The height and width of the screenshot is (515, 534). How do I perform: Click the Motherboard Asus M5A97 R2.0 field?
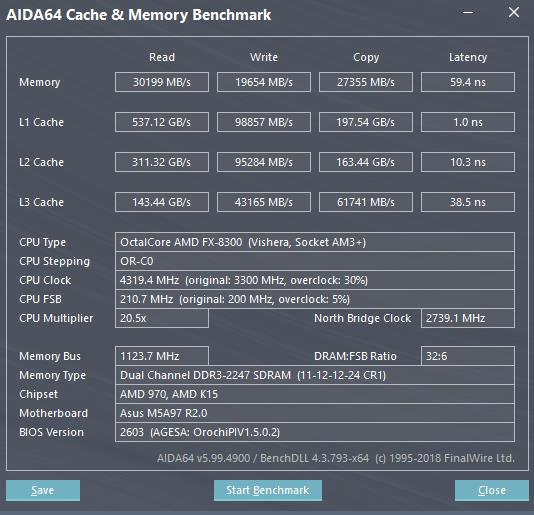coord(315,413)
